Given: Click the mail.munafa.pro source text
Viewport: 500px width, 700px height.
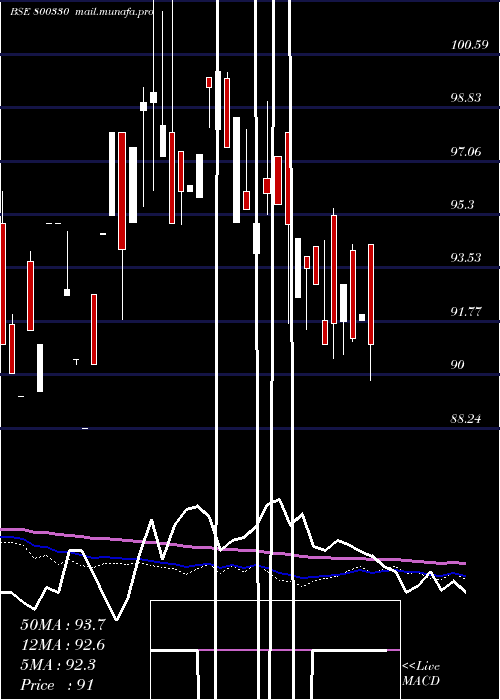Looking at the screenshot, I should pyautogui.click(x=113, y=12).
